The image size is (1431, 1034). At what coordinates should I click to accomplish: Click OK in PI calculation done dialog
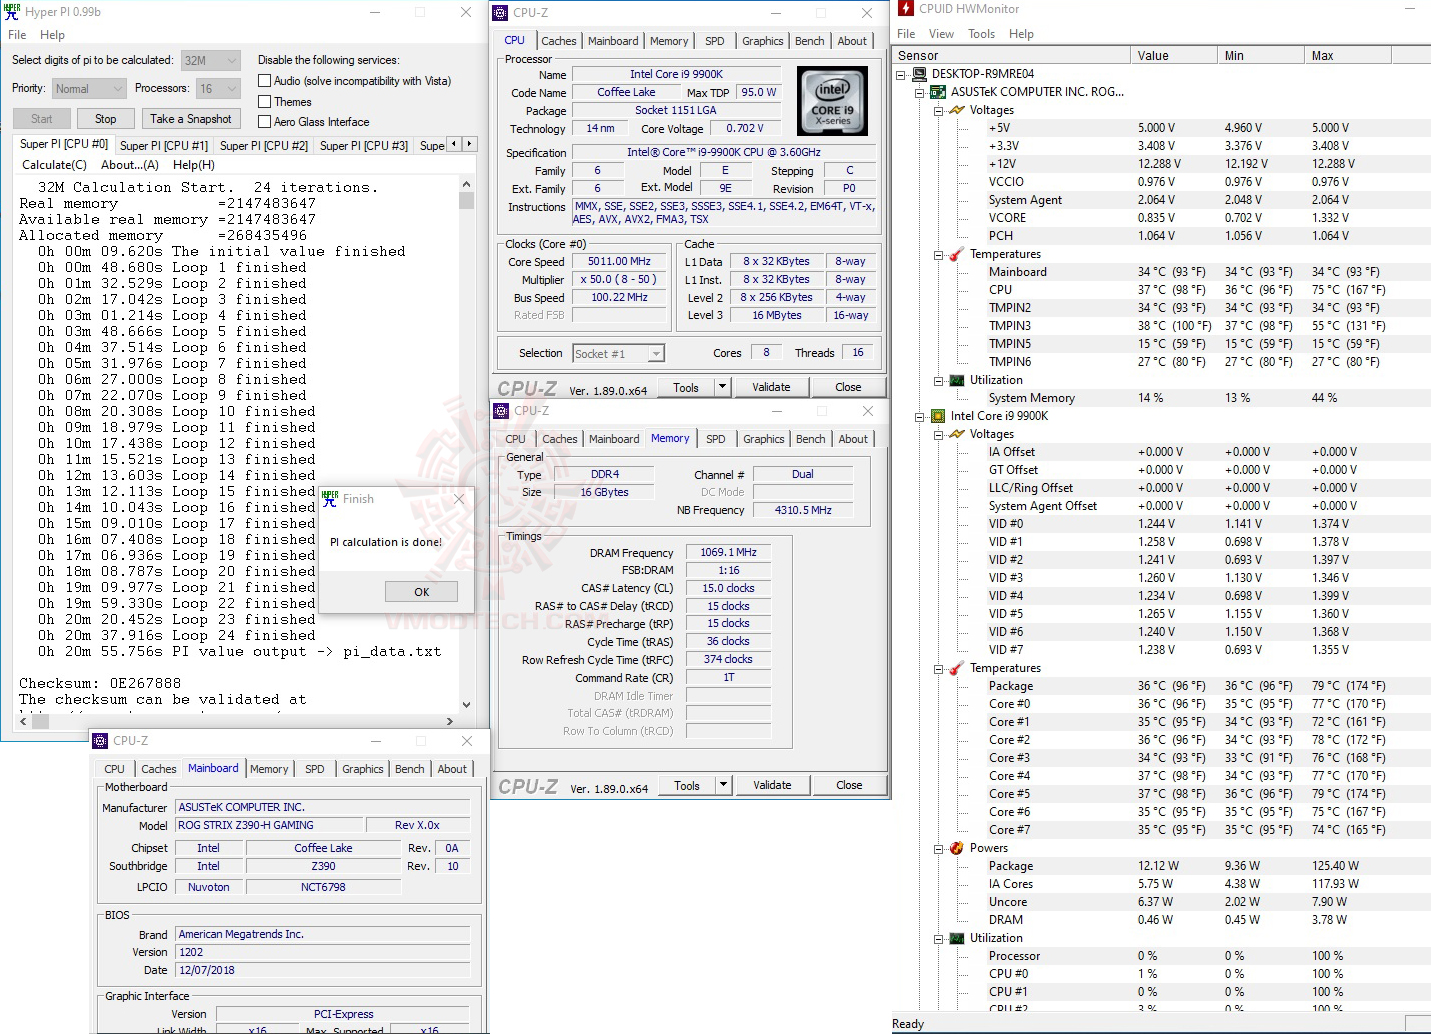click(421, 592)
